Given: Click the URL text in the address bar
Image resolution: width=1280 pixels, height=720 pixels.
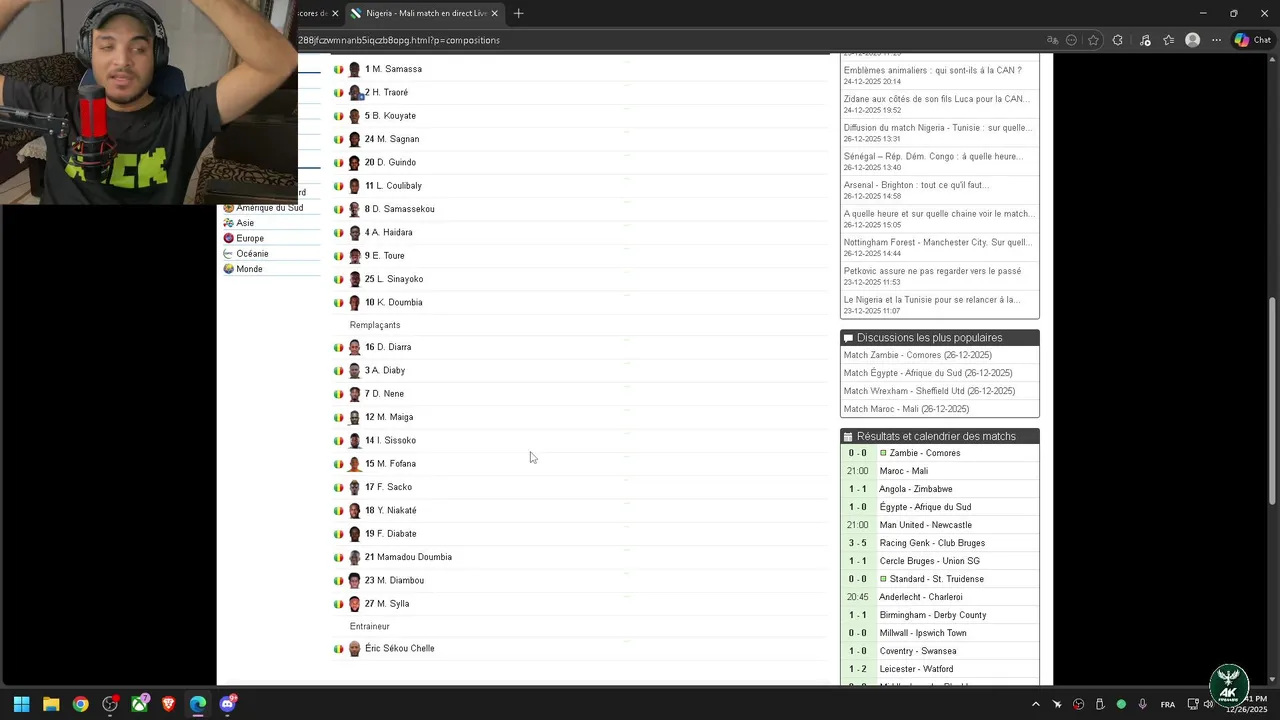Looking at the screenshot, I should 399,40.
